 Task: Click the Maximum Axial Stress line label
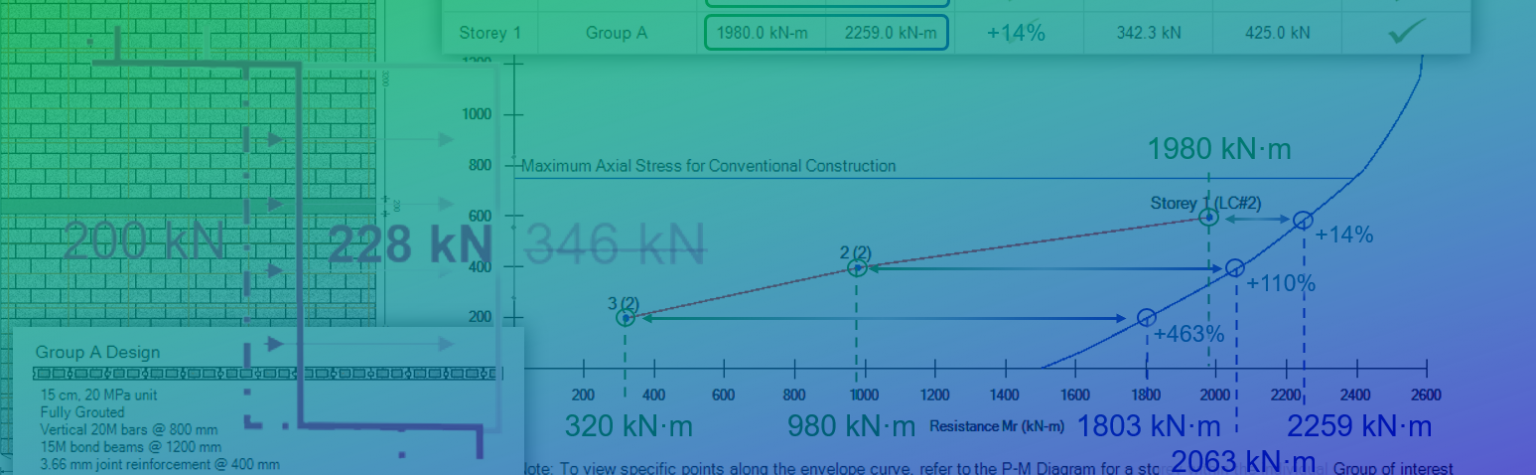[708, 166]
